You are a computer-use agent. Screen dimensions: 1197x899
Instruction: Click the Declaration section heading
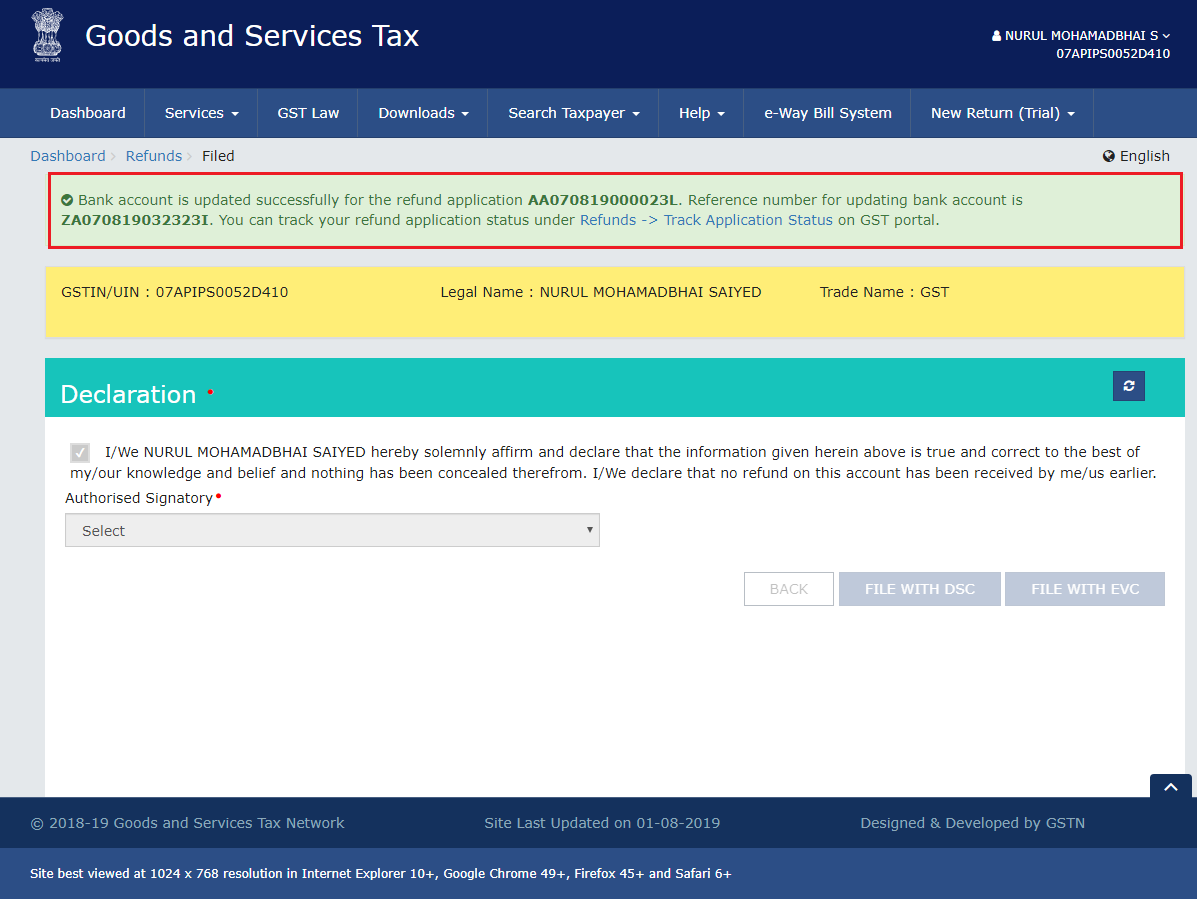click(128, 395)
